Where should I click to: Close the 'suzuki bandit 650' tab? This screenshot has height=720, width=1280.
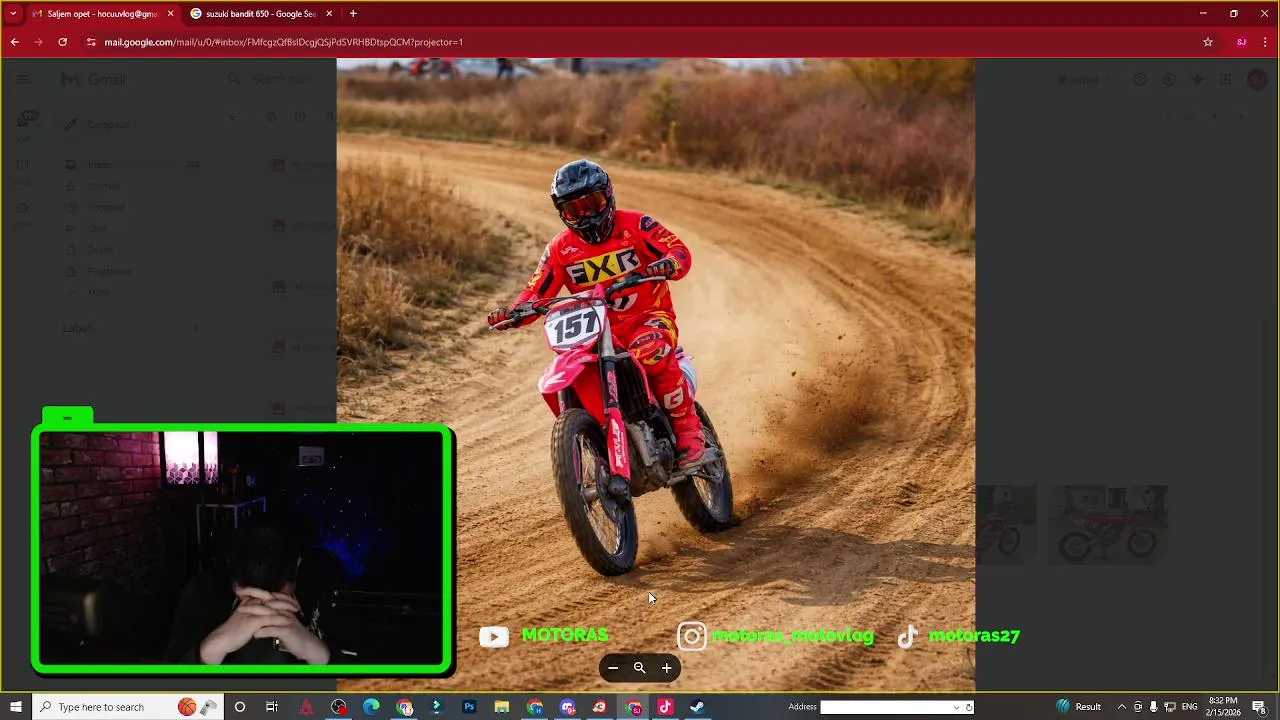[x=329, y=14]
